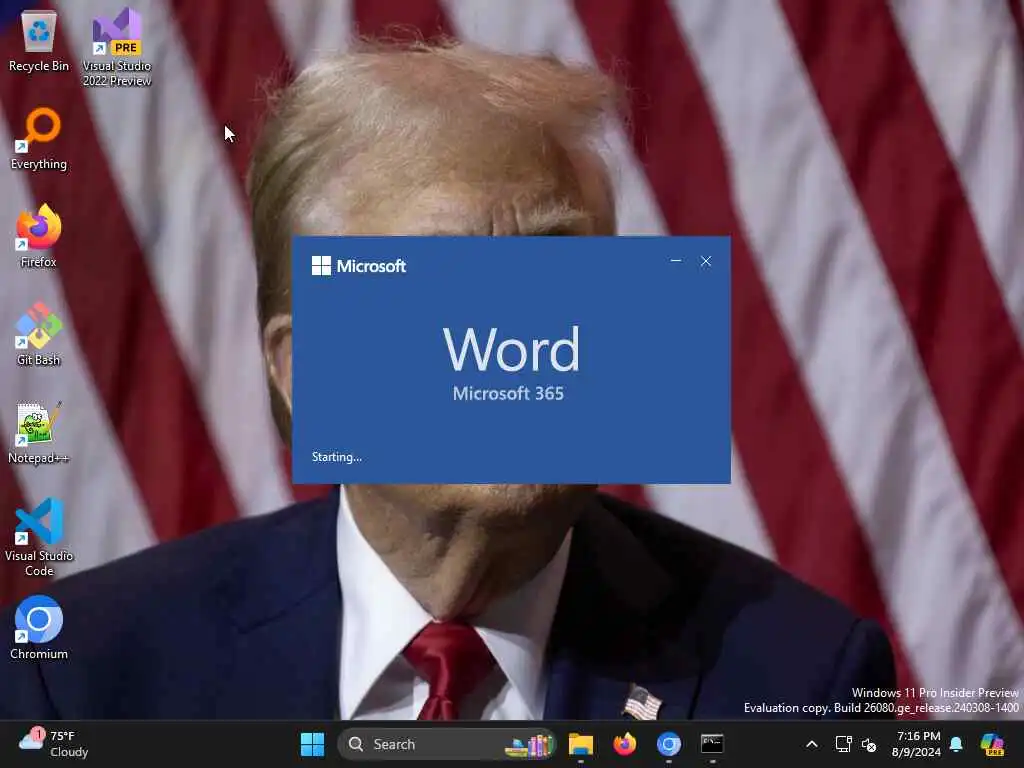Open the Windows Start menu
The image size is (1024, 768).
click(312, 744)
